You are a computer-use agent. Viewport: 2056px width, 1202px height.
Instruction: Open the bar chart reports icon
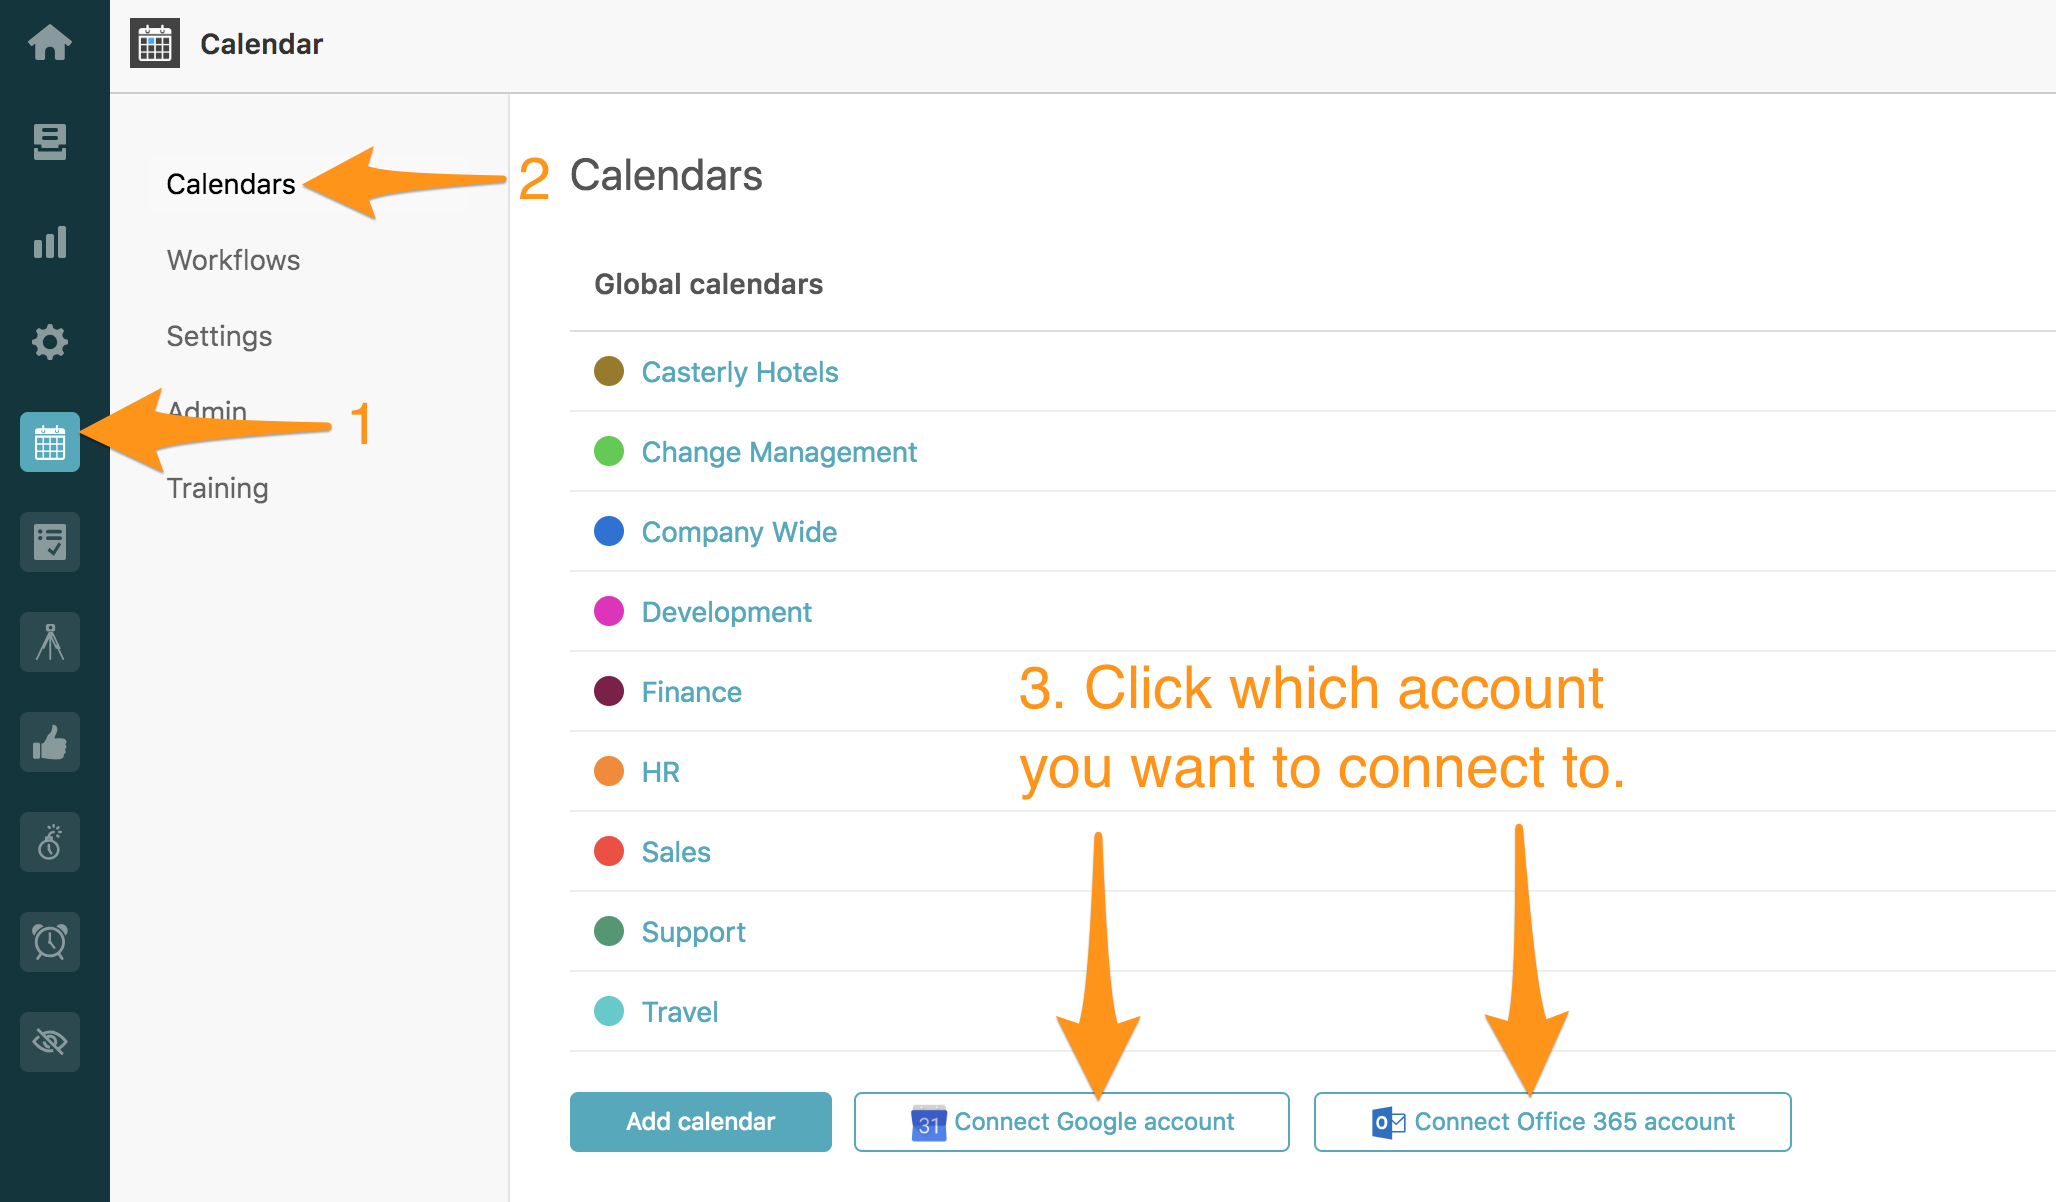[x=49, y=242]
